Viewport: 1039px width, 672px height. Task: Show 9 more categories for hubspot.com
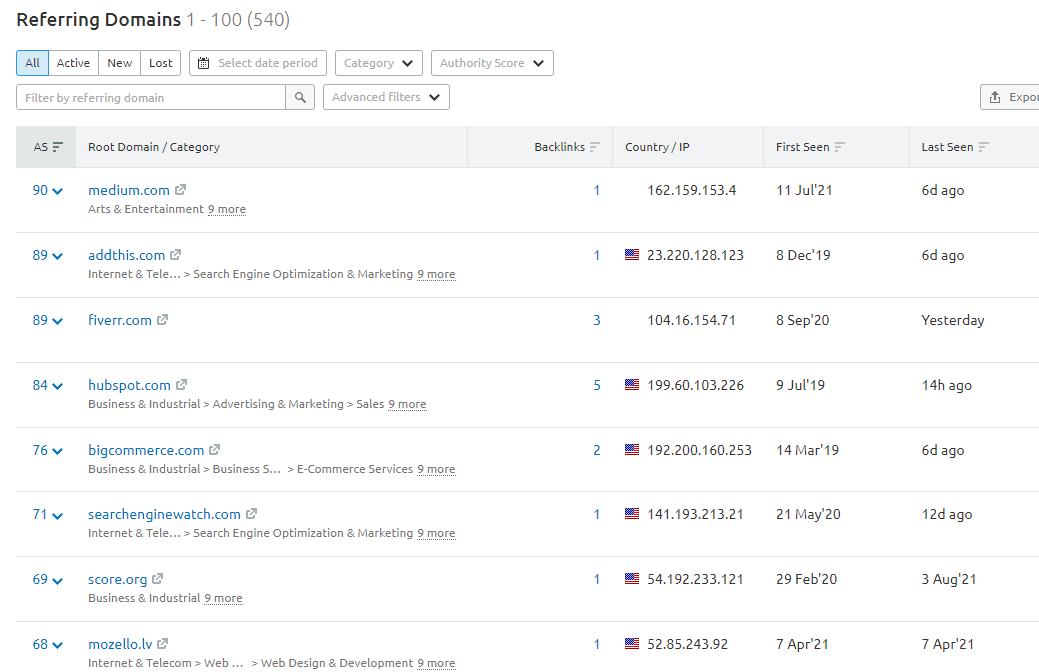408,404
